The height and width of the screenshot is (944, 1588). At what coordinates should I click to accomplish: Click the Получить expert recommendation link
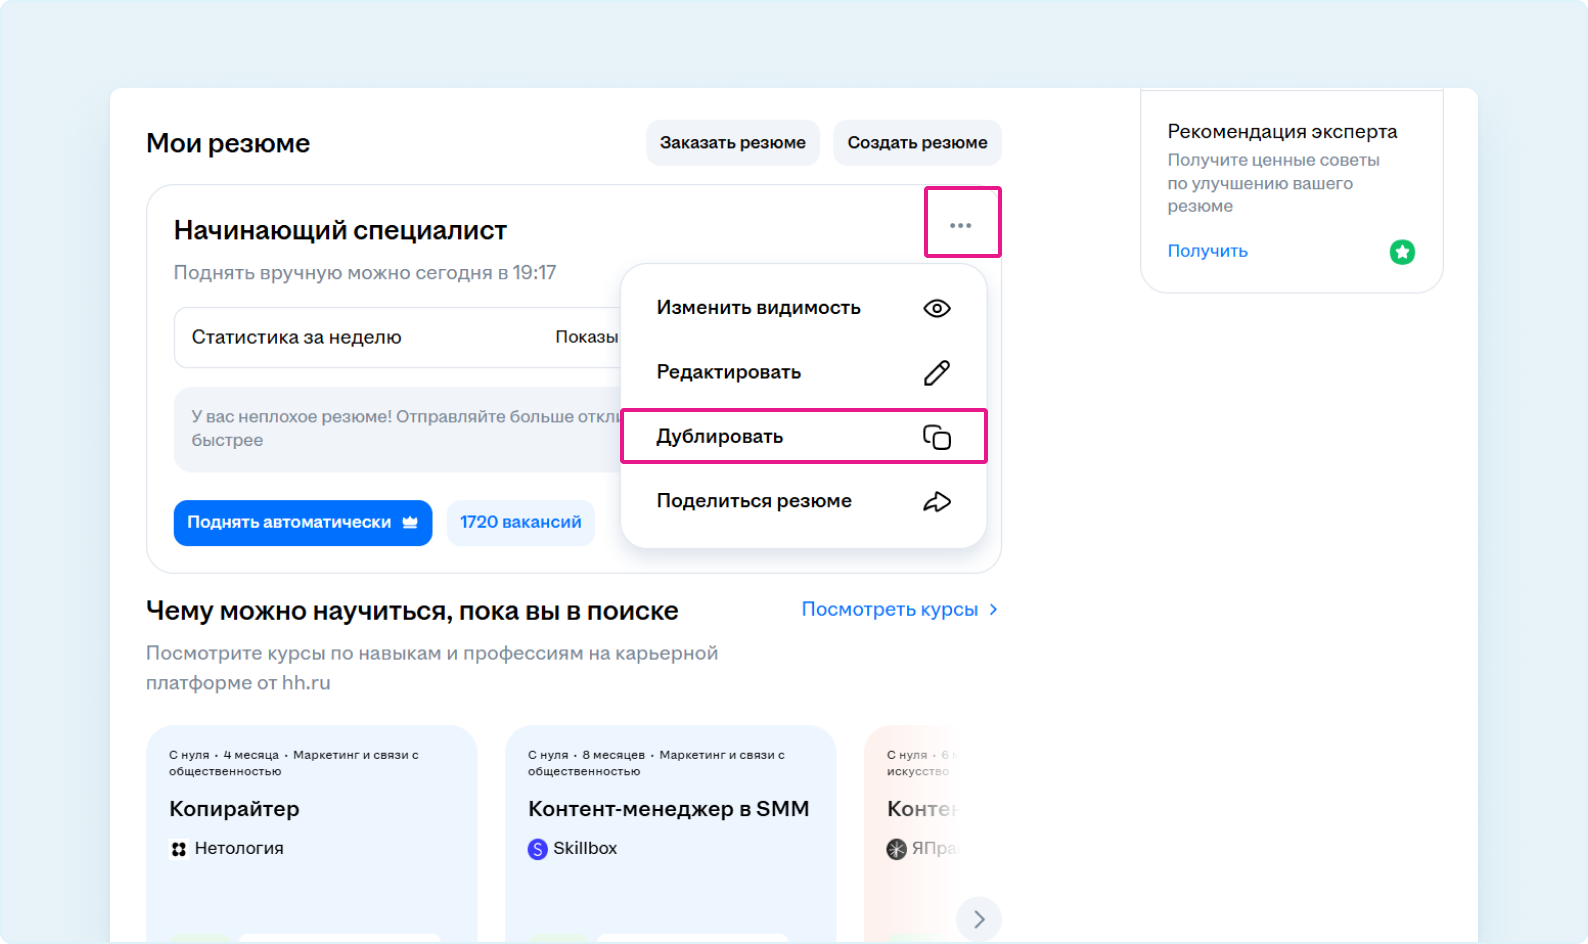(x=1207, y=251)
